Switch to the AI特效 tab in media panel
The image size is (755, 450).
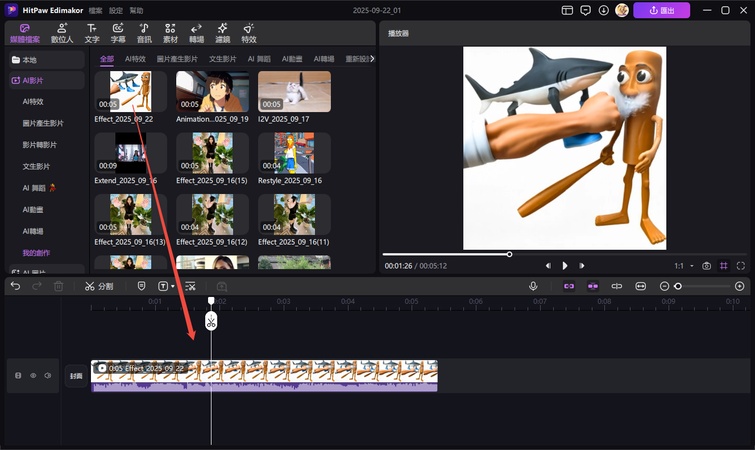point(135,59)
